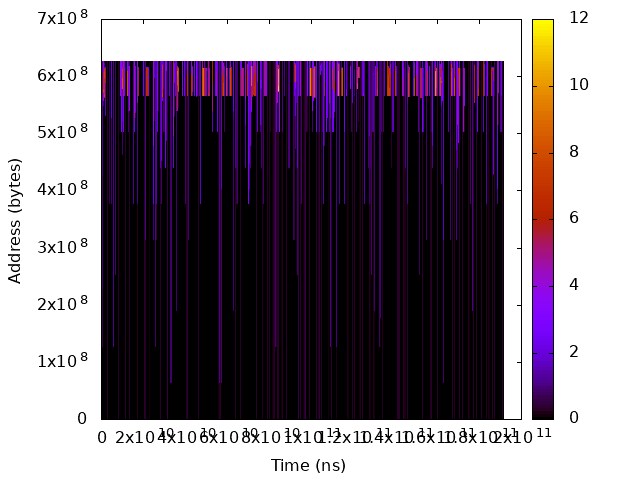This screenshot has width=640, height=480.
Task: Click the x-axis origin tick label 0
Action: pos(102,437)
